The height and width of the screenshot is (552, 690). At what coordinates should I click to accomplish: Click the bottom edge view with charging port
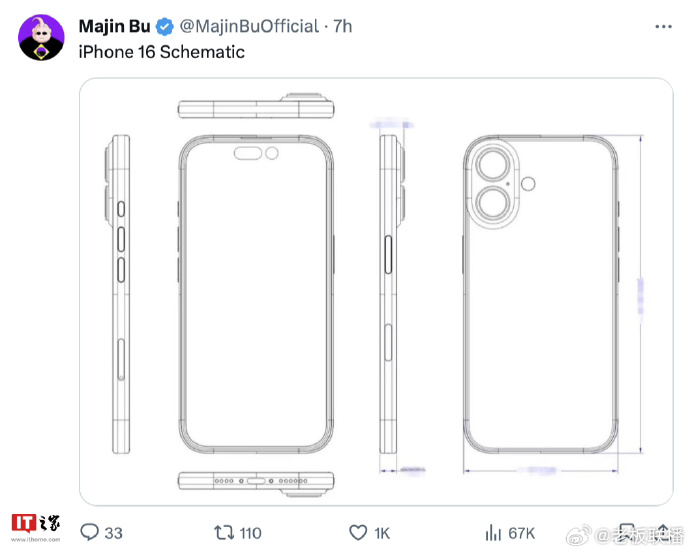[x=256, y=484]
